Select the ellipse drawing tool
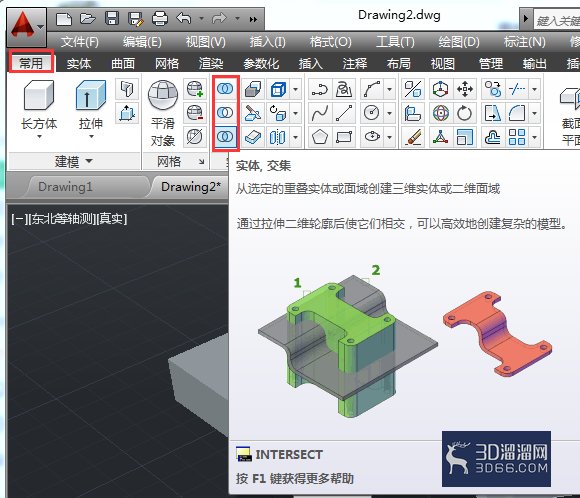The width and height of the screenshot is (580, 498). tap(372, 137)
